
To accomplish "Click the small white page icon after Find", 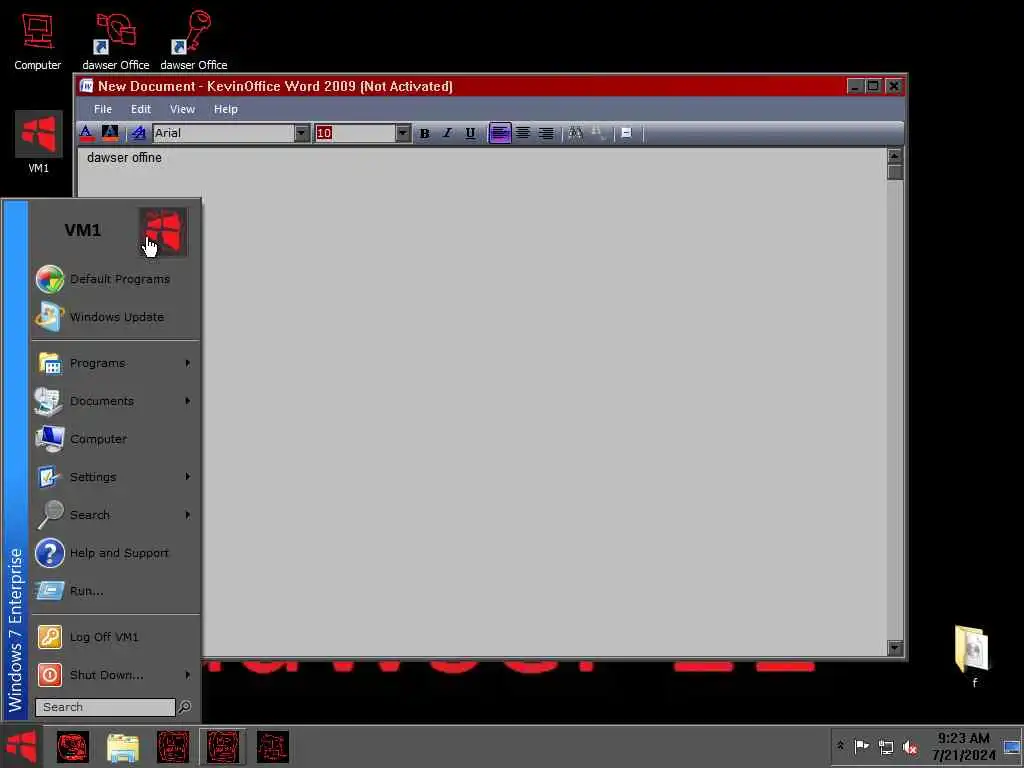I will click(x=626, y=133).
